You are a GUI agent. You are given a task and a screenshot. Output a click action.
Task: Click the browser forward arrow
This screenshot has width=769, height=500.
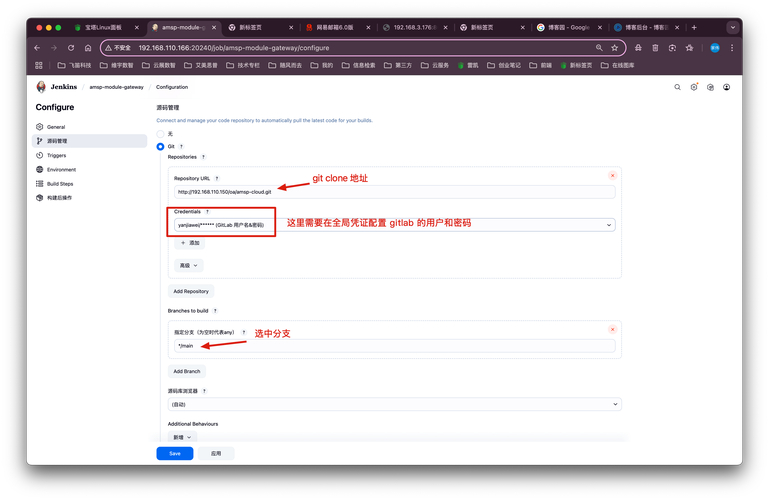(54, 48)
